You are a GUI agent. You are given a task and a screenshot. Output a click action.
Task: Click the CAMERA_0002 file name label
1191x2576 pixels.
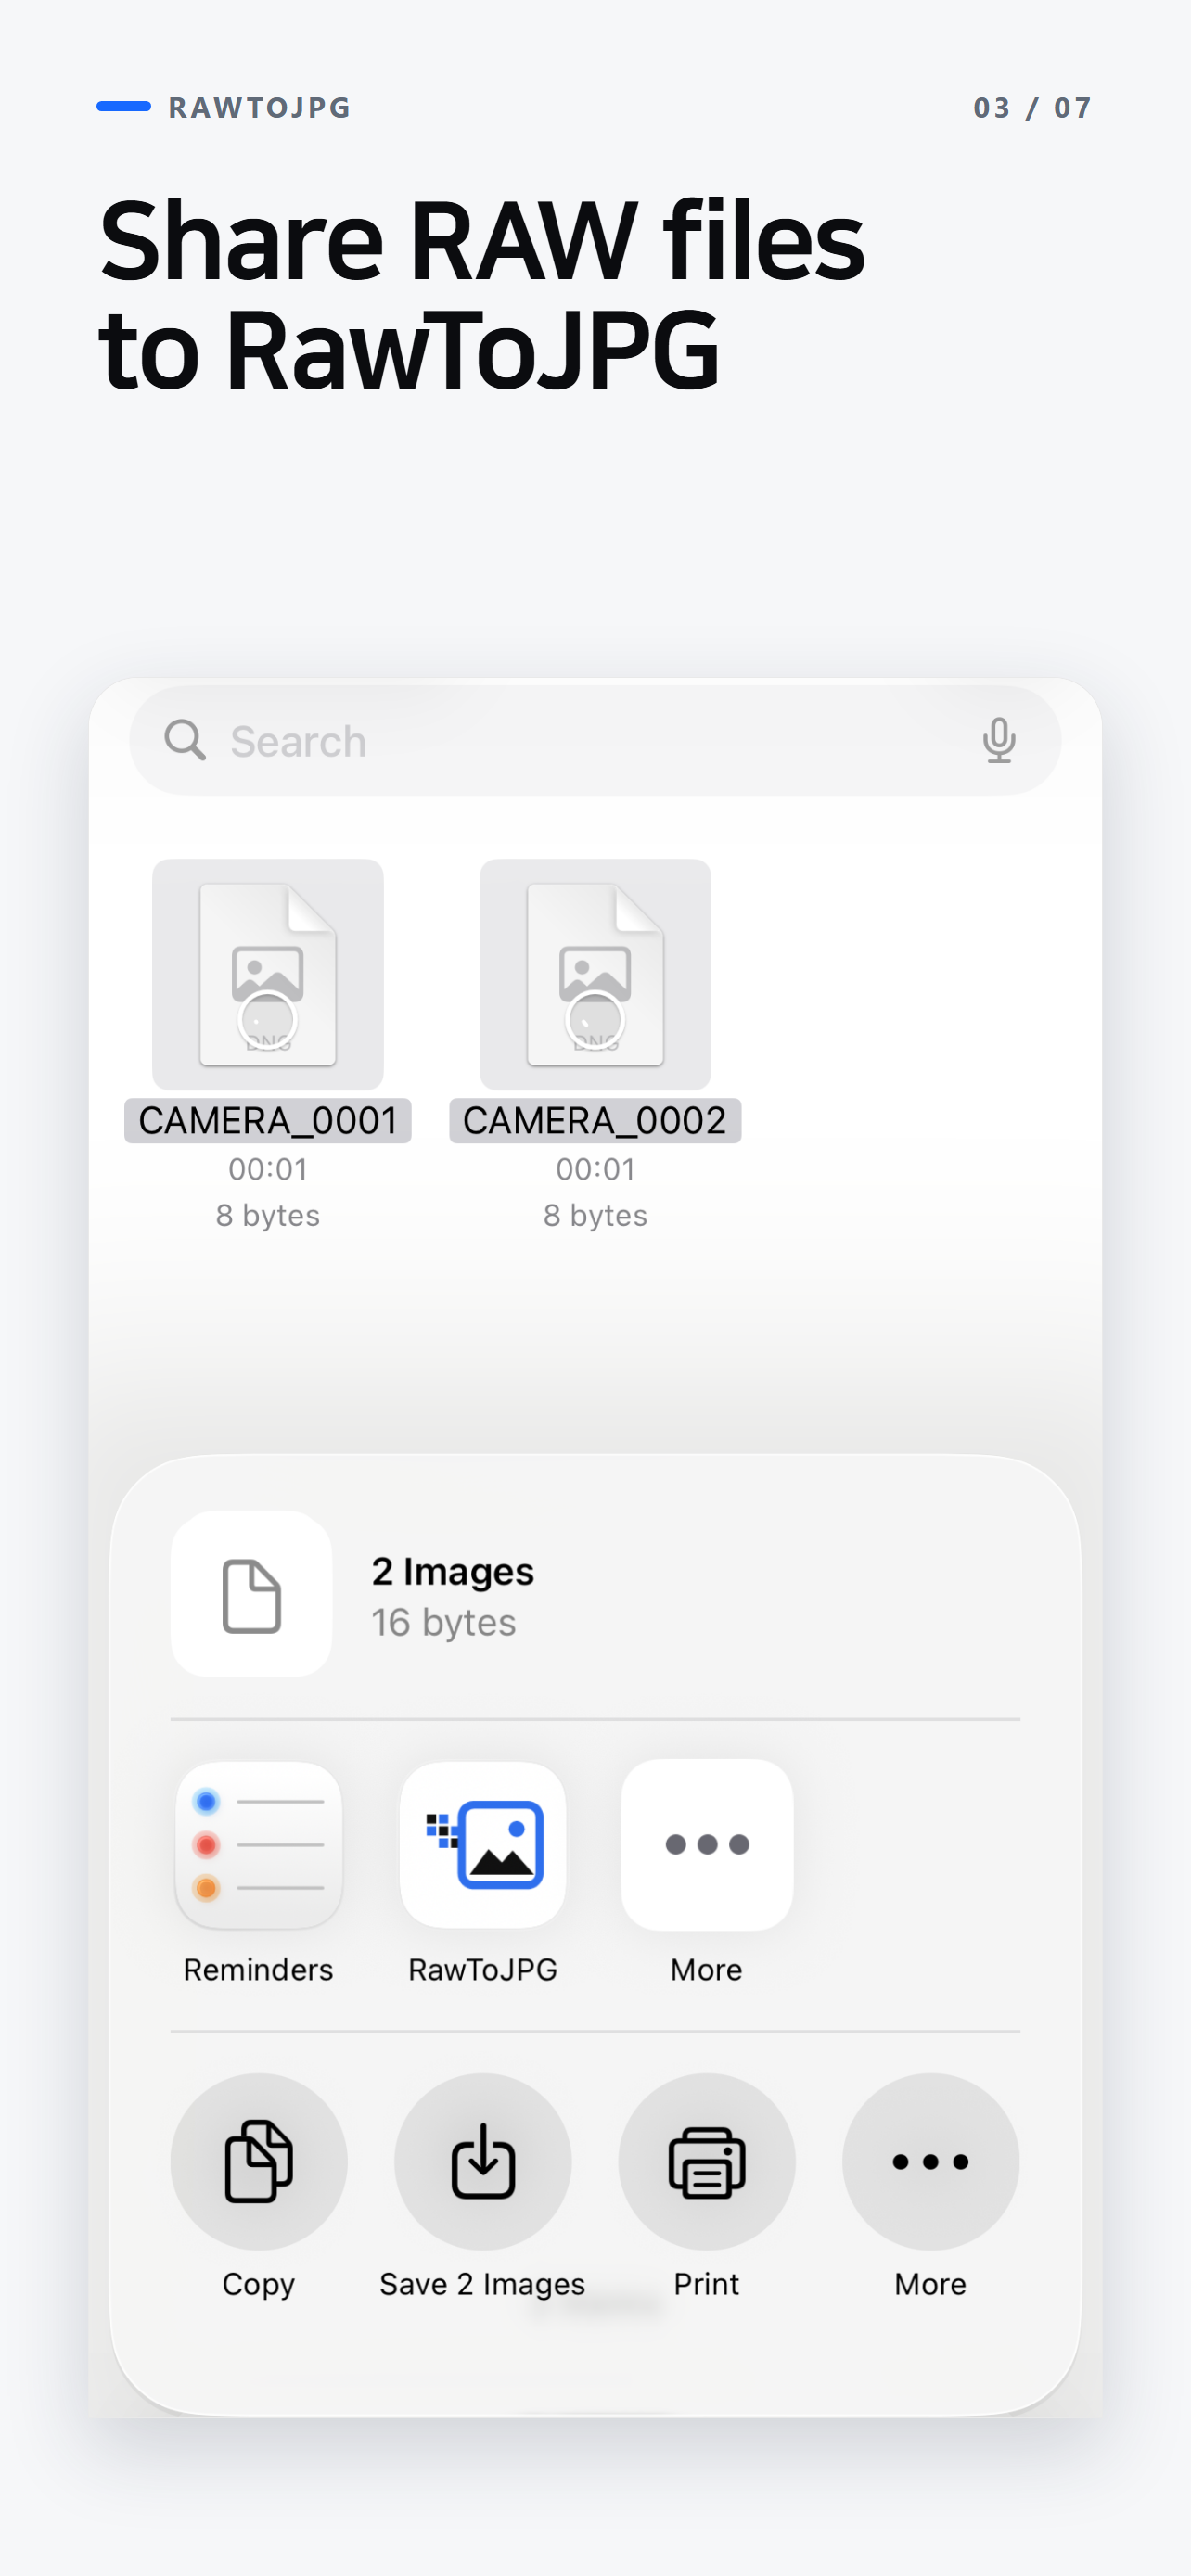[x=595, y=1121]
